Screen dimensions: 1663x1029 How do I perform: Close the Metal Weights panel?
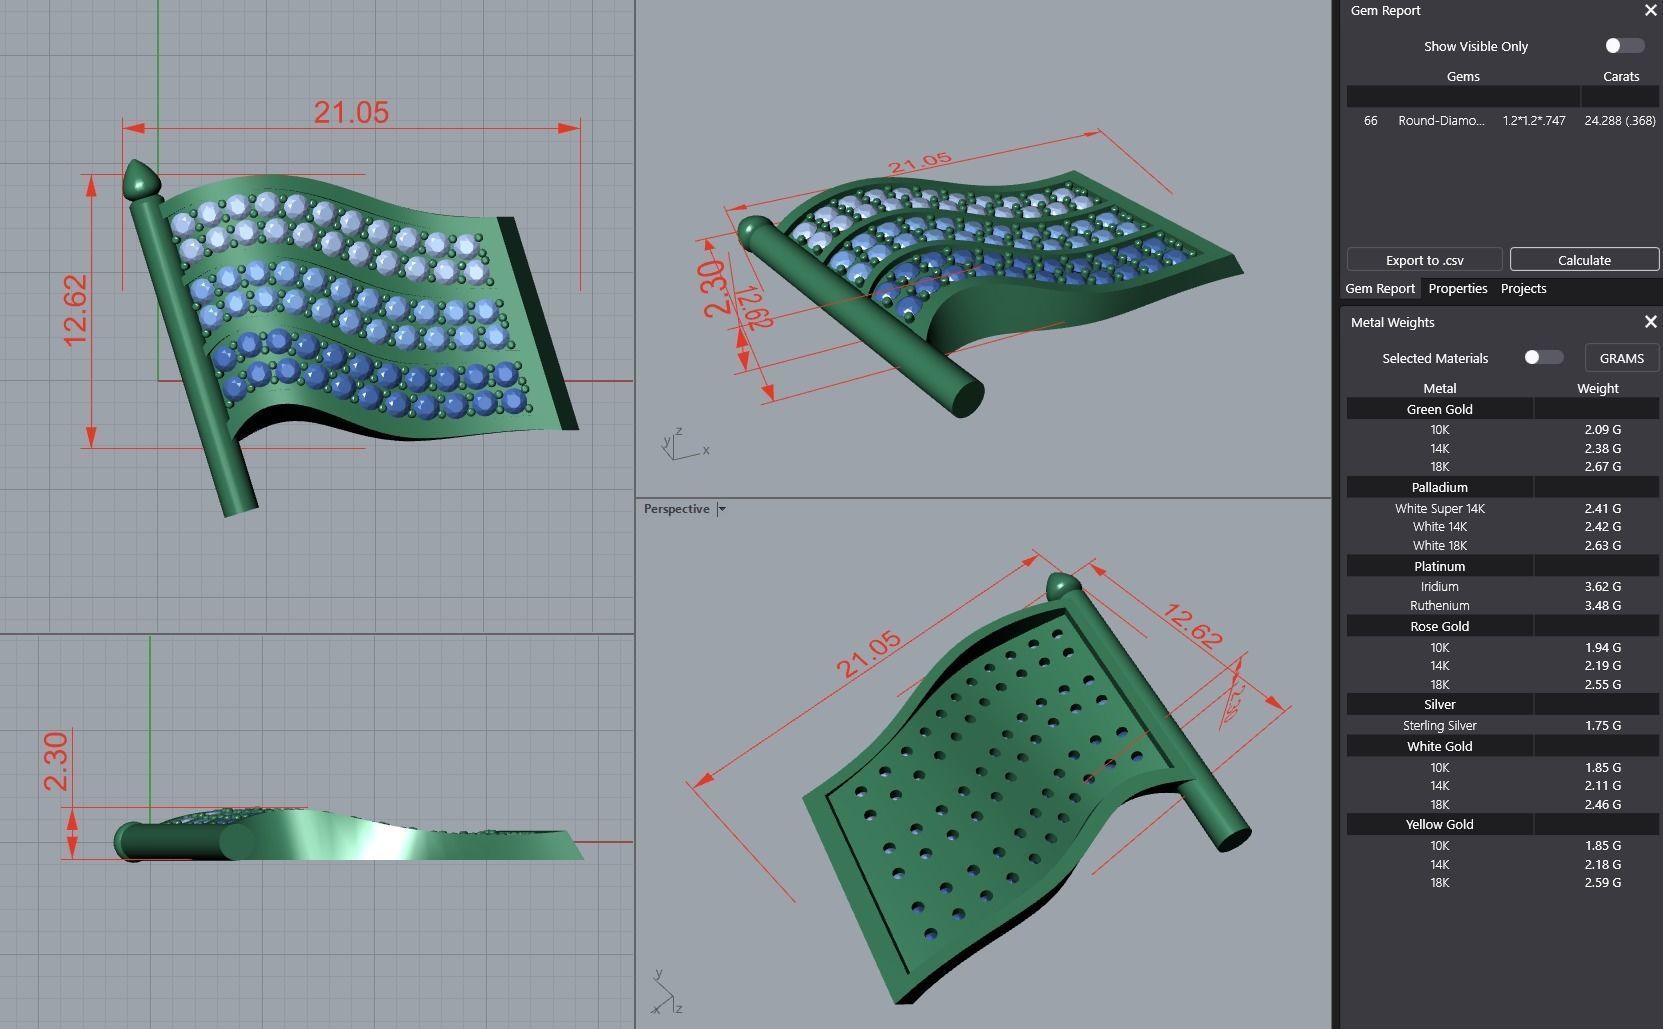(1650, 322)
